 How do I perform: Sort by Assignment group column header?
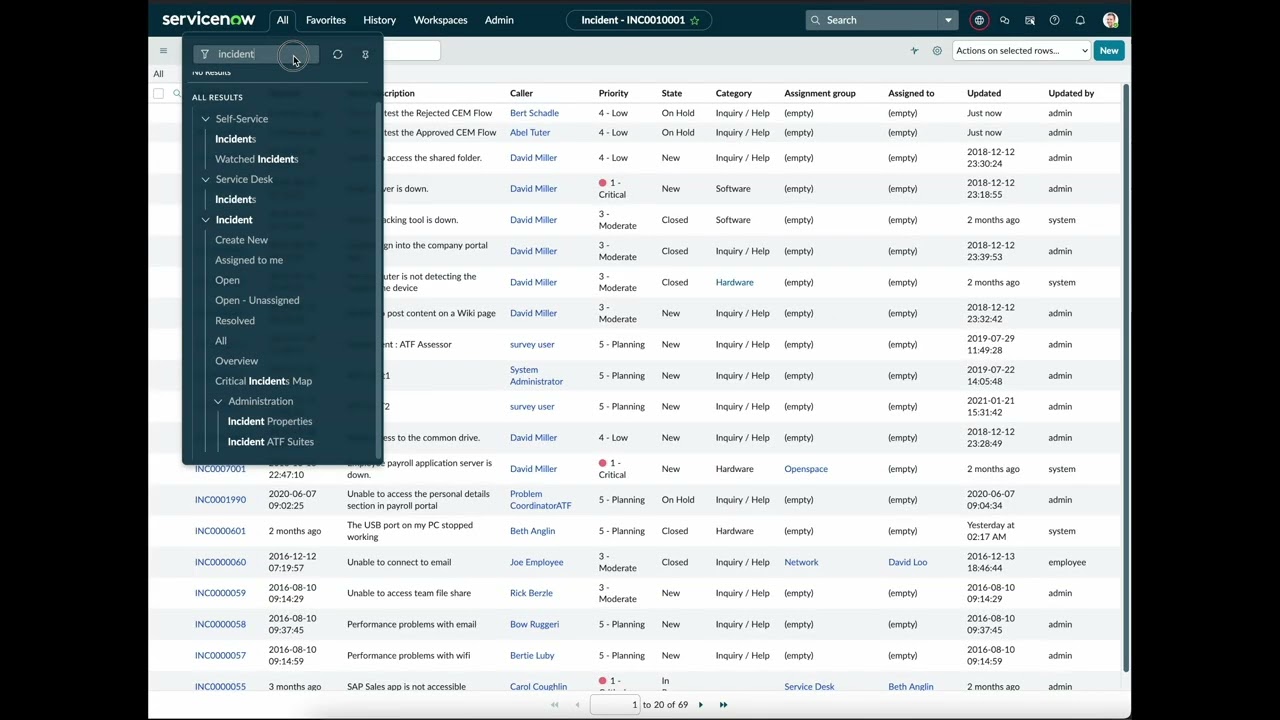pyautogui.click(x=820, y=93)
